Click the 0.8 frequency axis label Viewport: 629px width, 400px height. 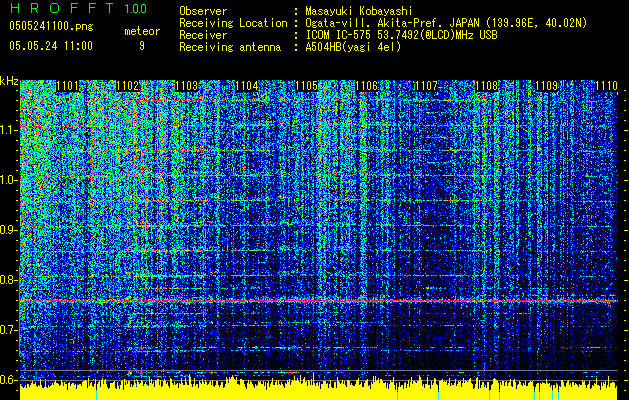point(9,280)
